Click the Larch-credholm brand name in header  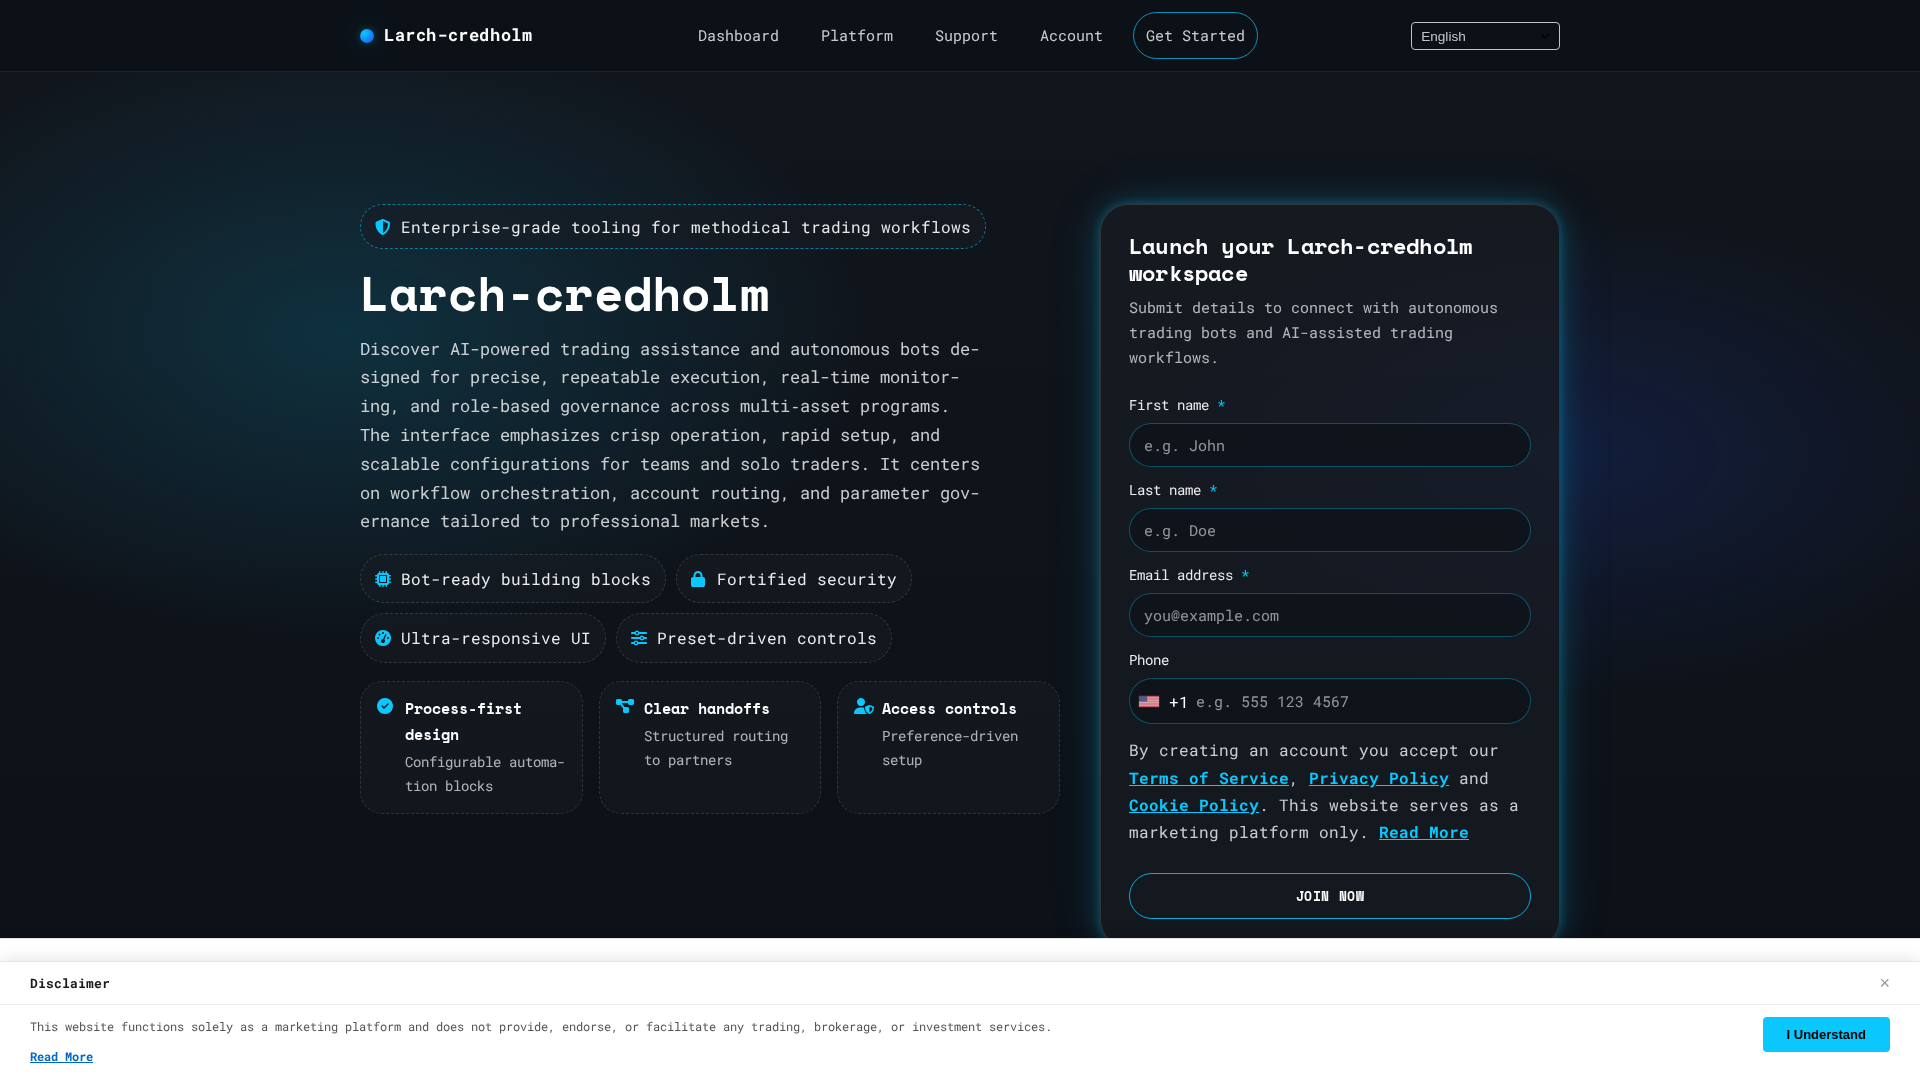point(458,36)
